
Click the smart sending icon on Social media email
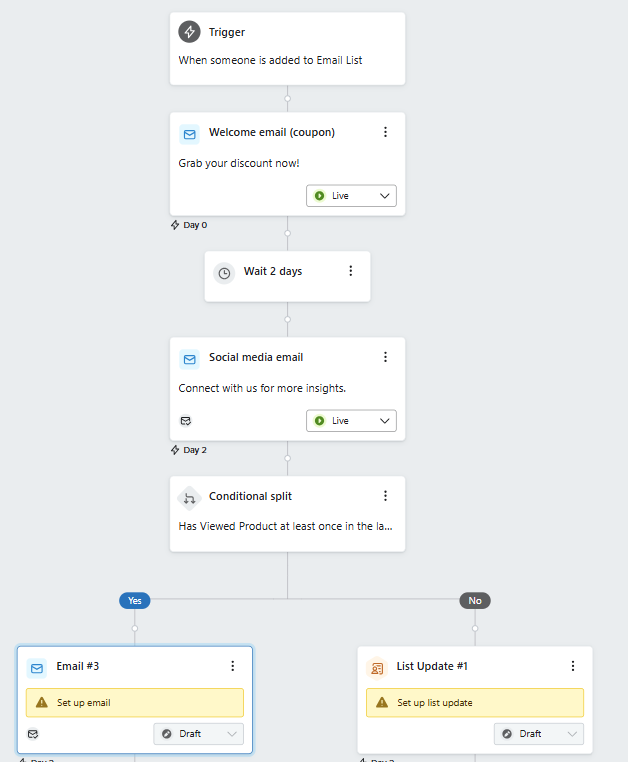pyautogui.click(x=186, y=421)
